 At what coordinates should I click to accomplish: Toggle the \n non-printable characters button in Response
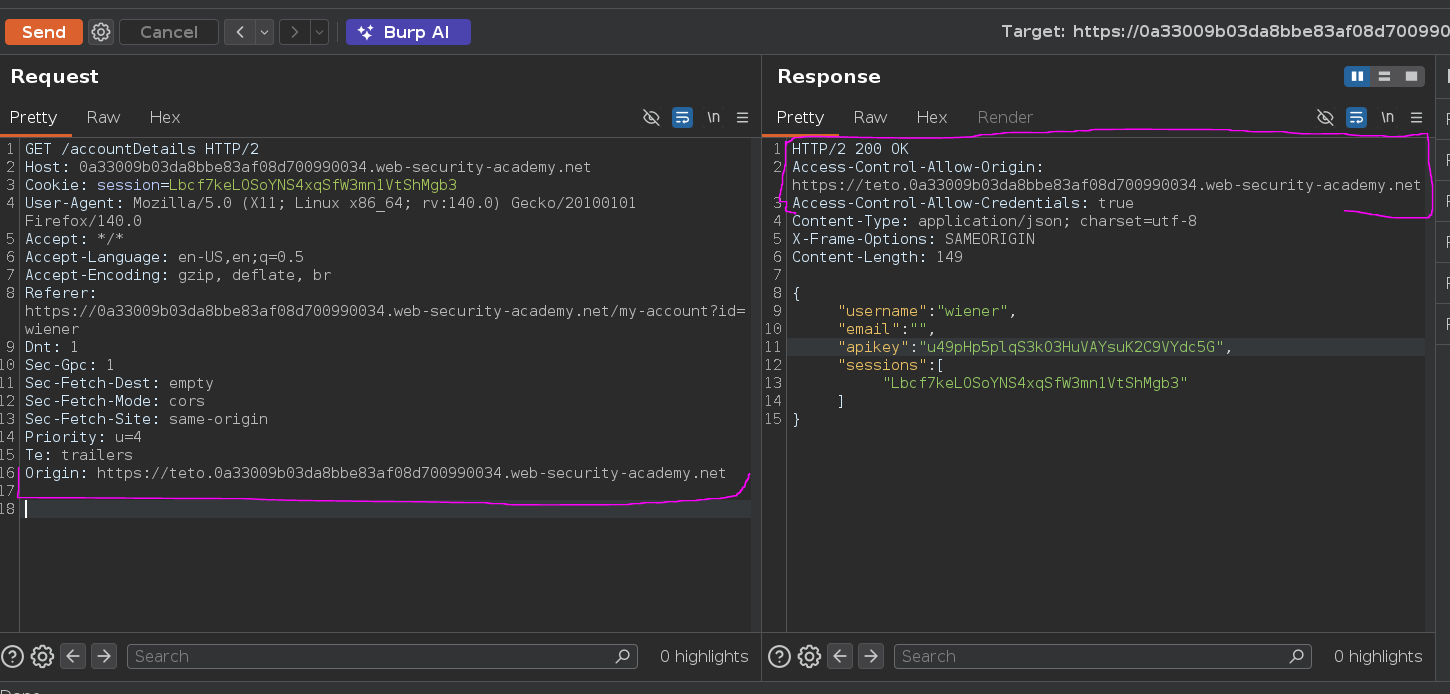(1387, 117)
